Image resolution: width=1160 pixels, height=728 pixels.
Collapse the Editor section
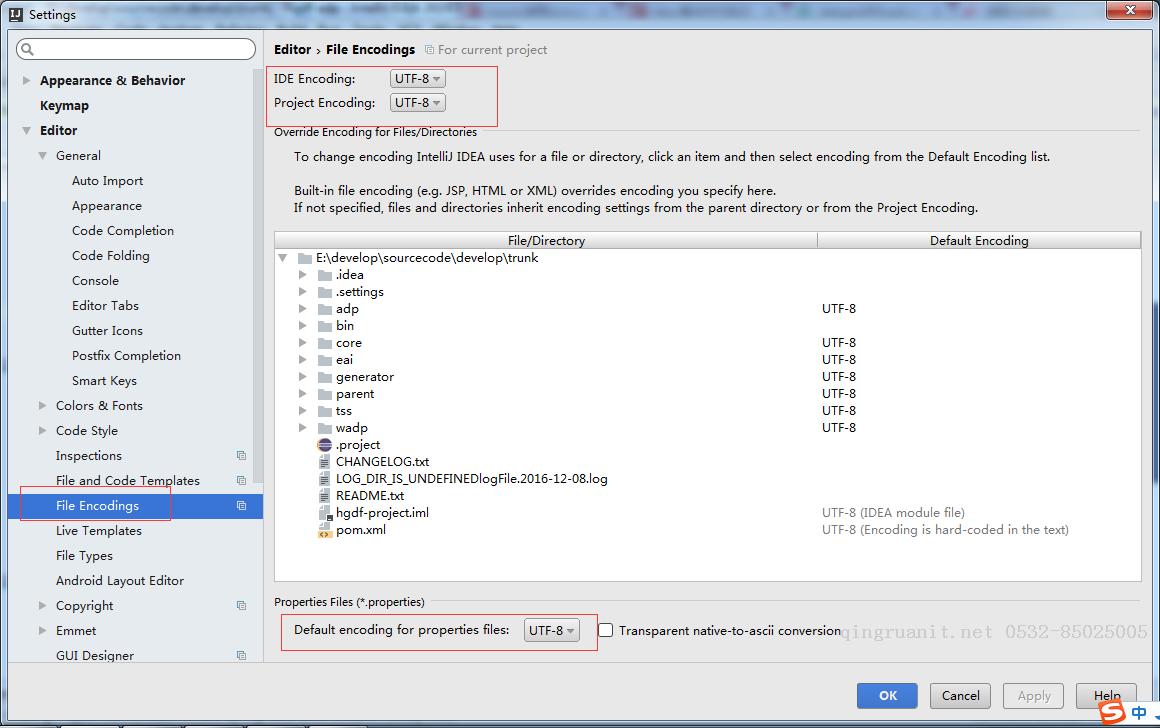pos(27,130)
